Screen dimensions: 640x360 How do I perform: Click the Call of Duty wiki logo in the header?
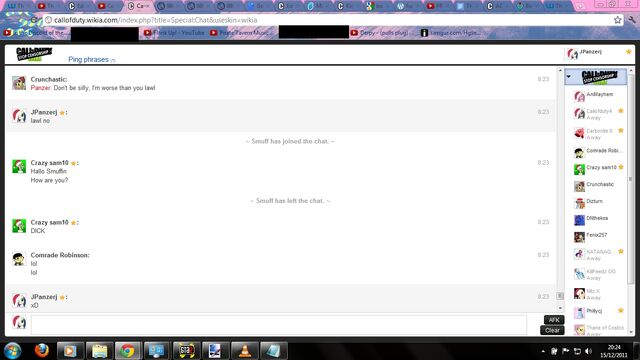[x=34, y=54]
